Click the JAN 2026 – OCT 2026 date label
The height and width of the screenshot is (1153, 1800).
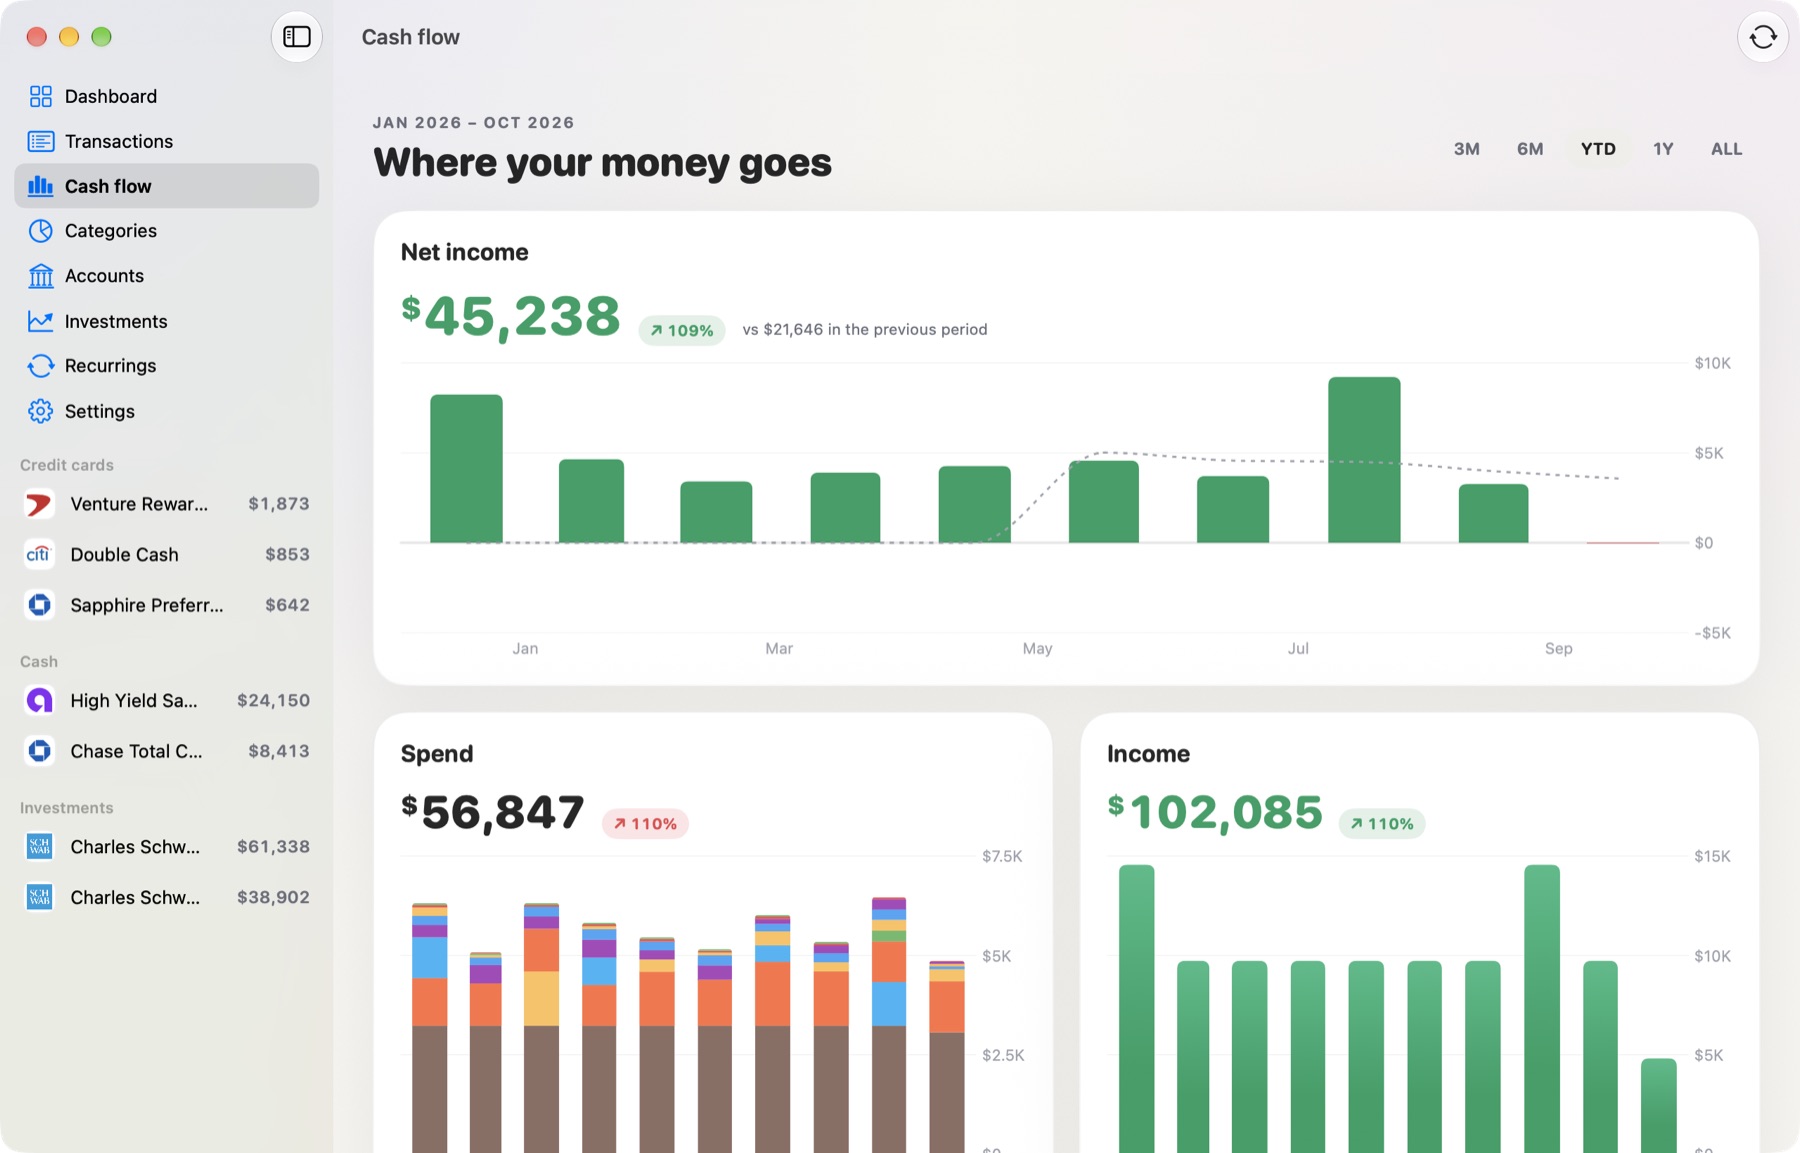[474, 123]
